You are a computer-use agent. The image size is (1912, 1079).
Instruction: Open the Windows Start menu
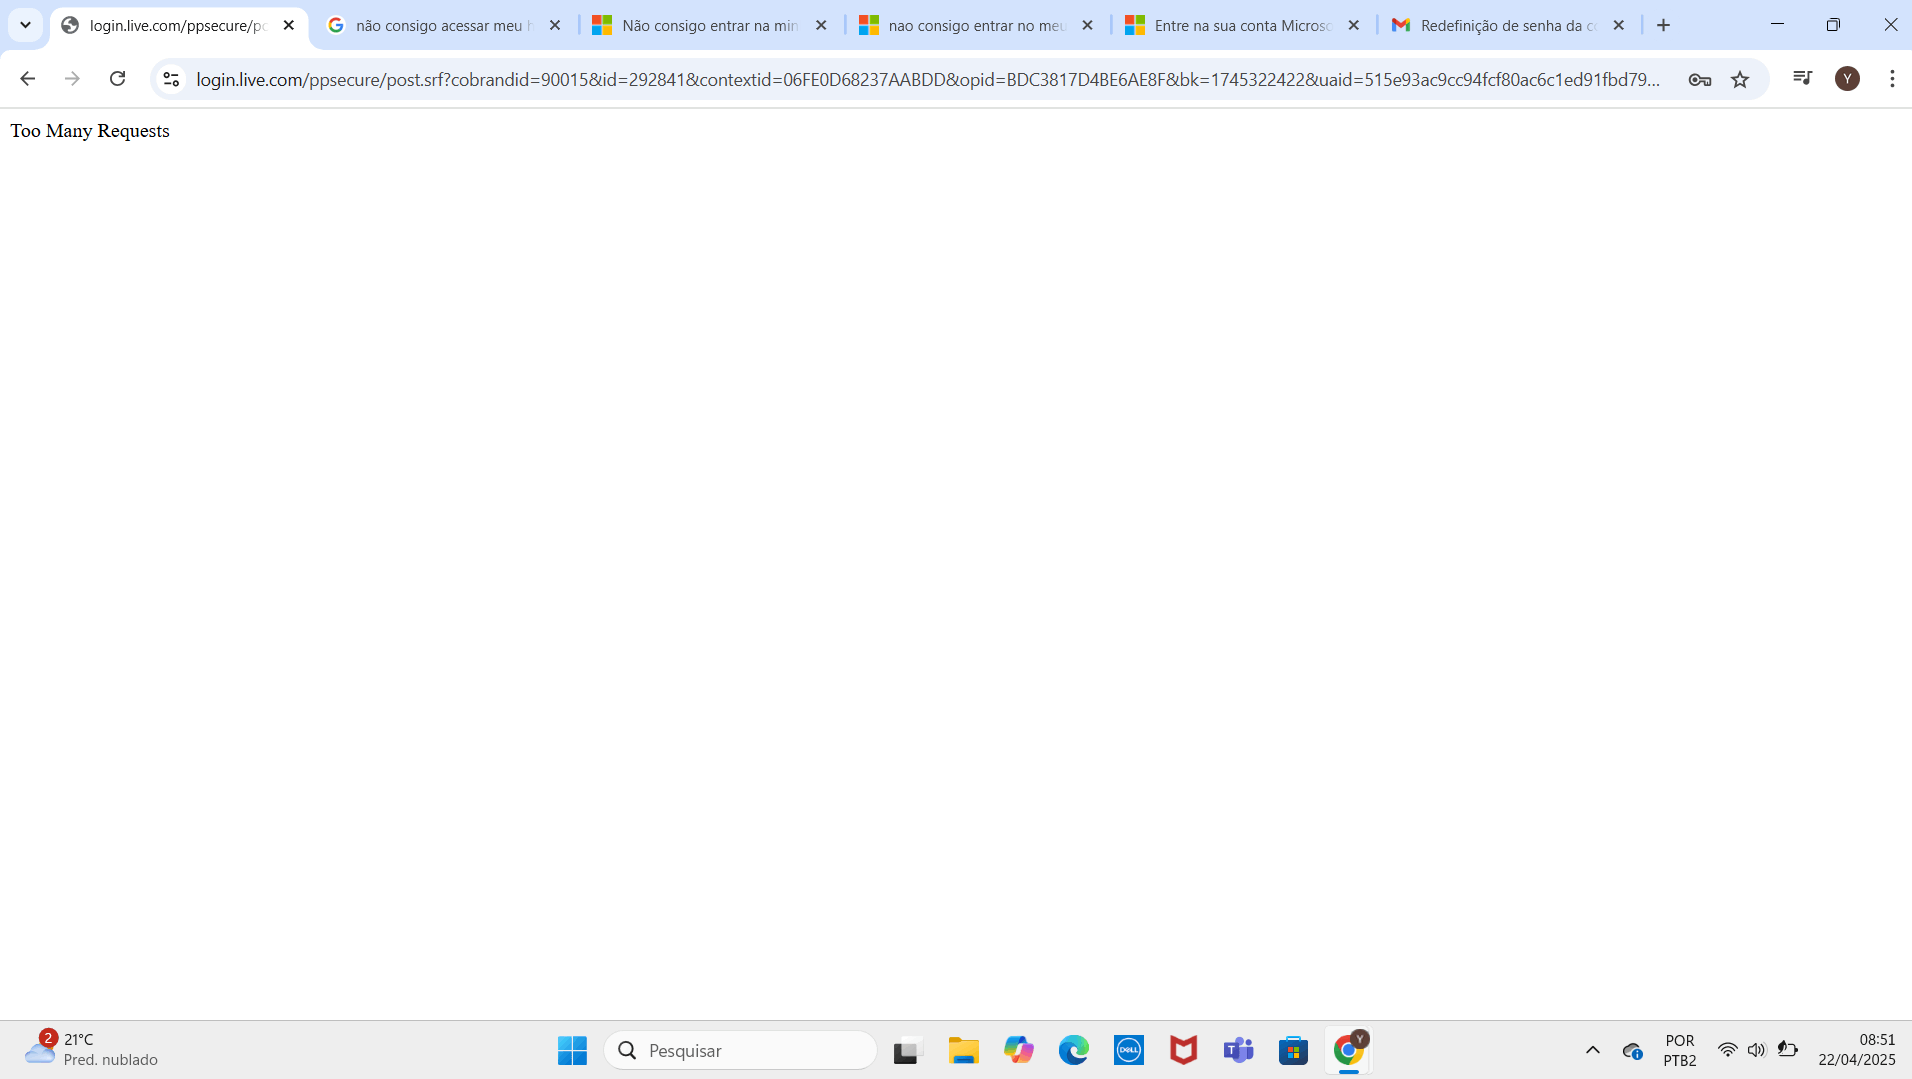[572, 1050]
